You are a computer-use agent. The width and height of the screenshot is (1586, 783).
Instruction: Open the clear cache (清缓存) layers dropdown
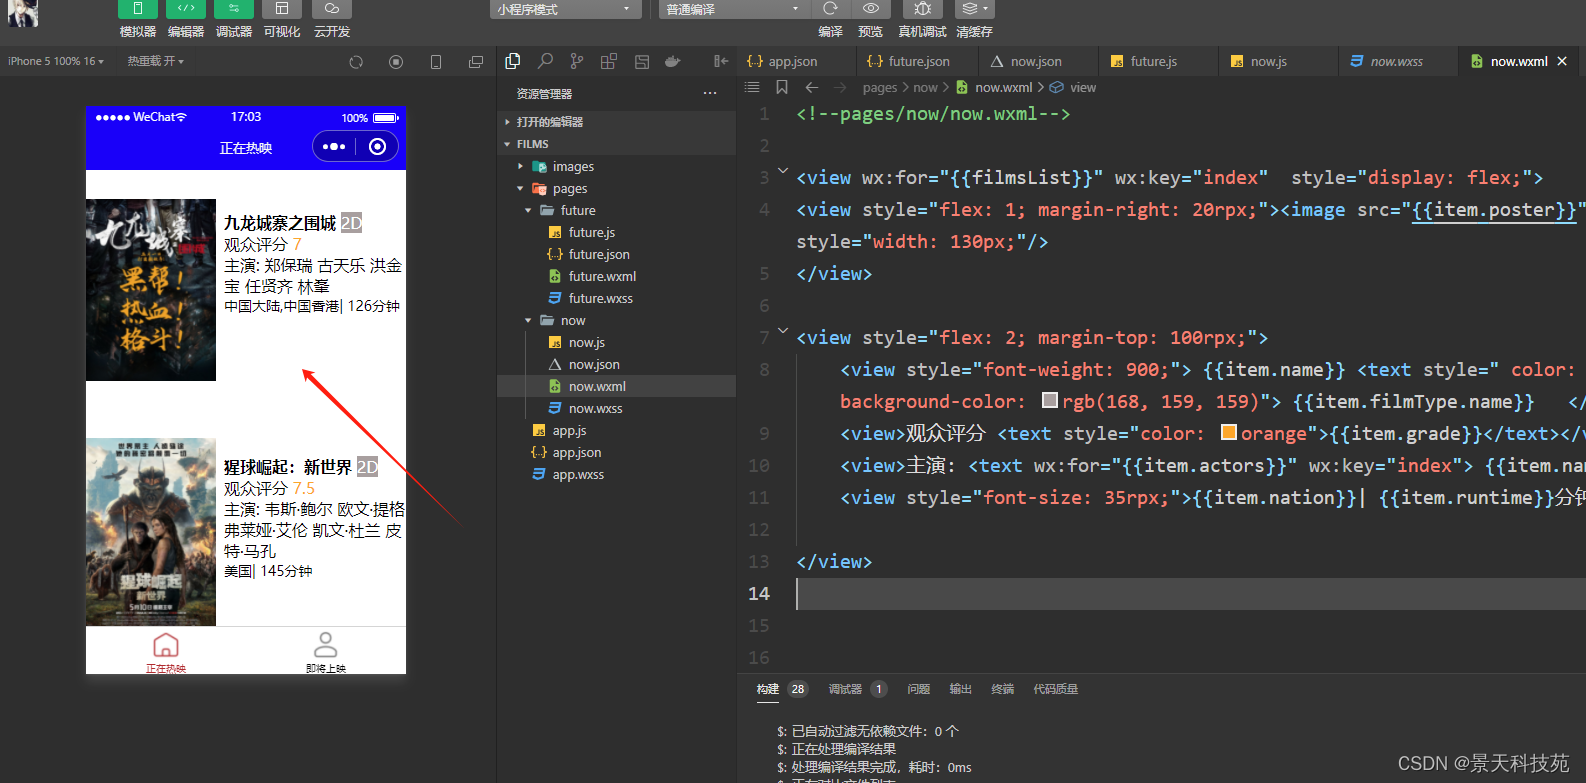coord(974,9)
